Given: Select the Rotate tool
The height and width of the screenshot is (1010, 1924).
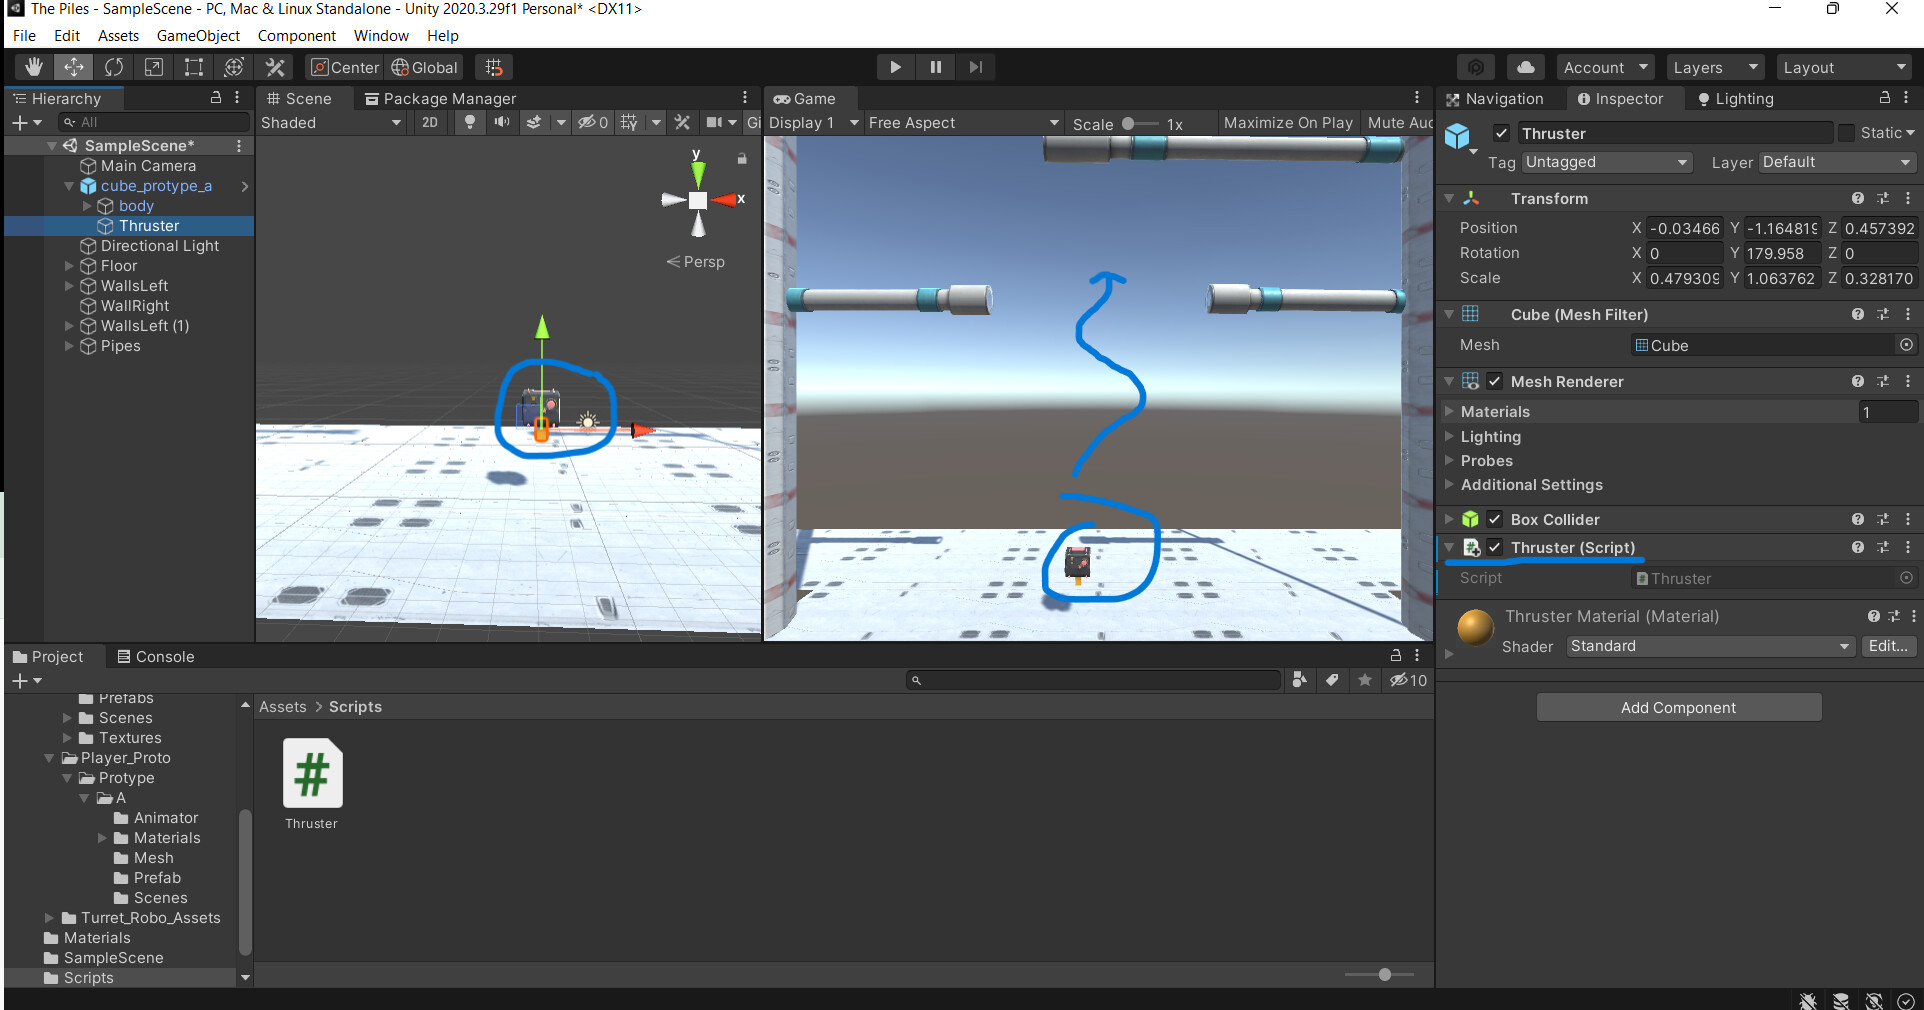Looking at the screenshot, I should (x=114, y=67).
